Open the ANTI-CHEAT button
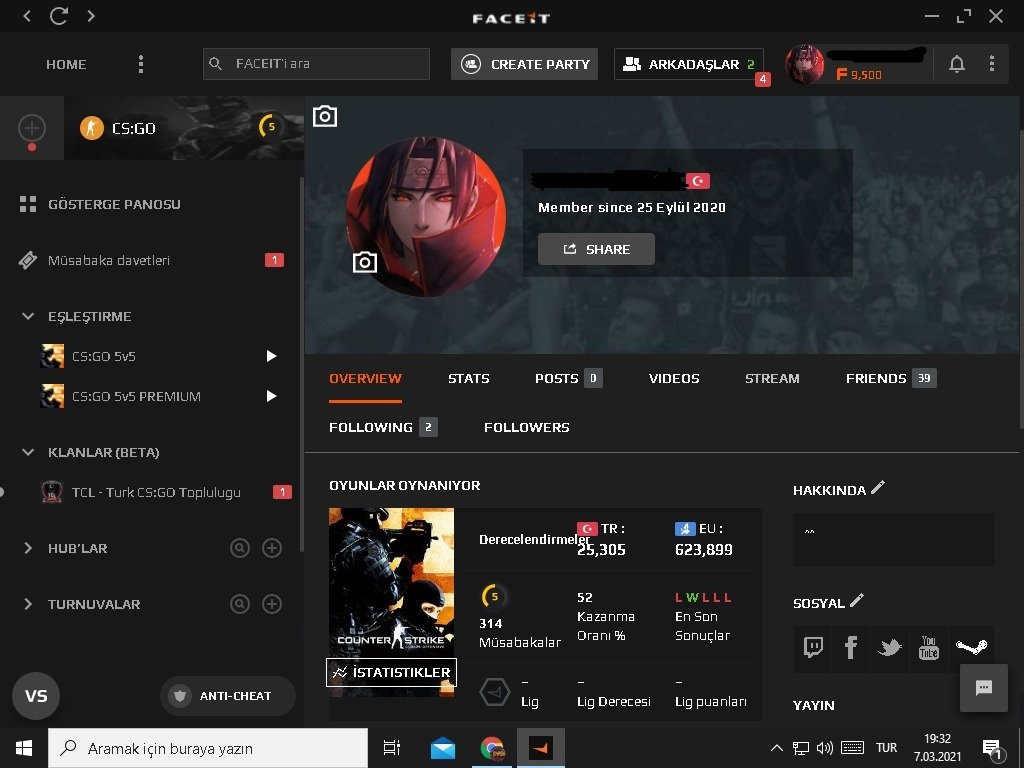The height and width of the screenshot is (768, 1024). 228,696
